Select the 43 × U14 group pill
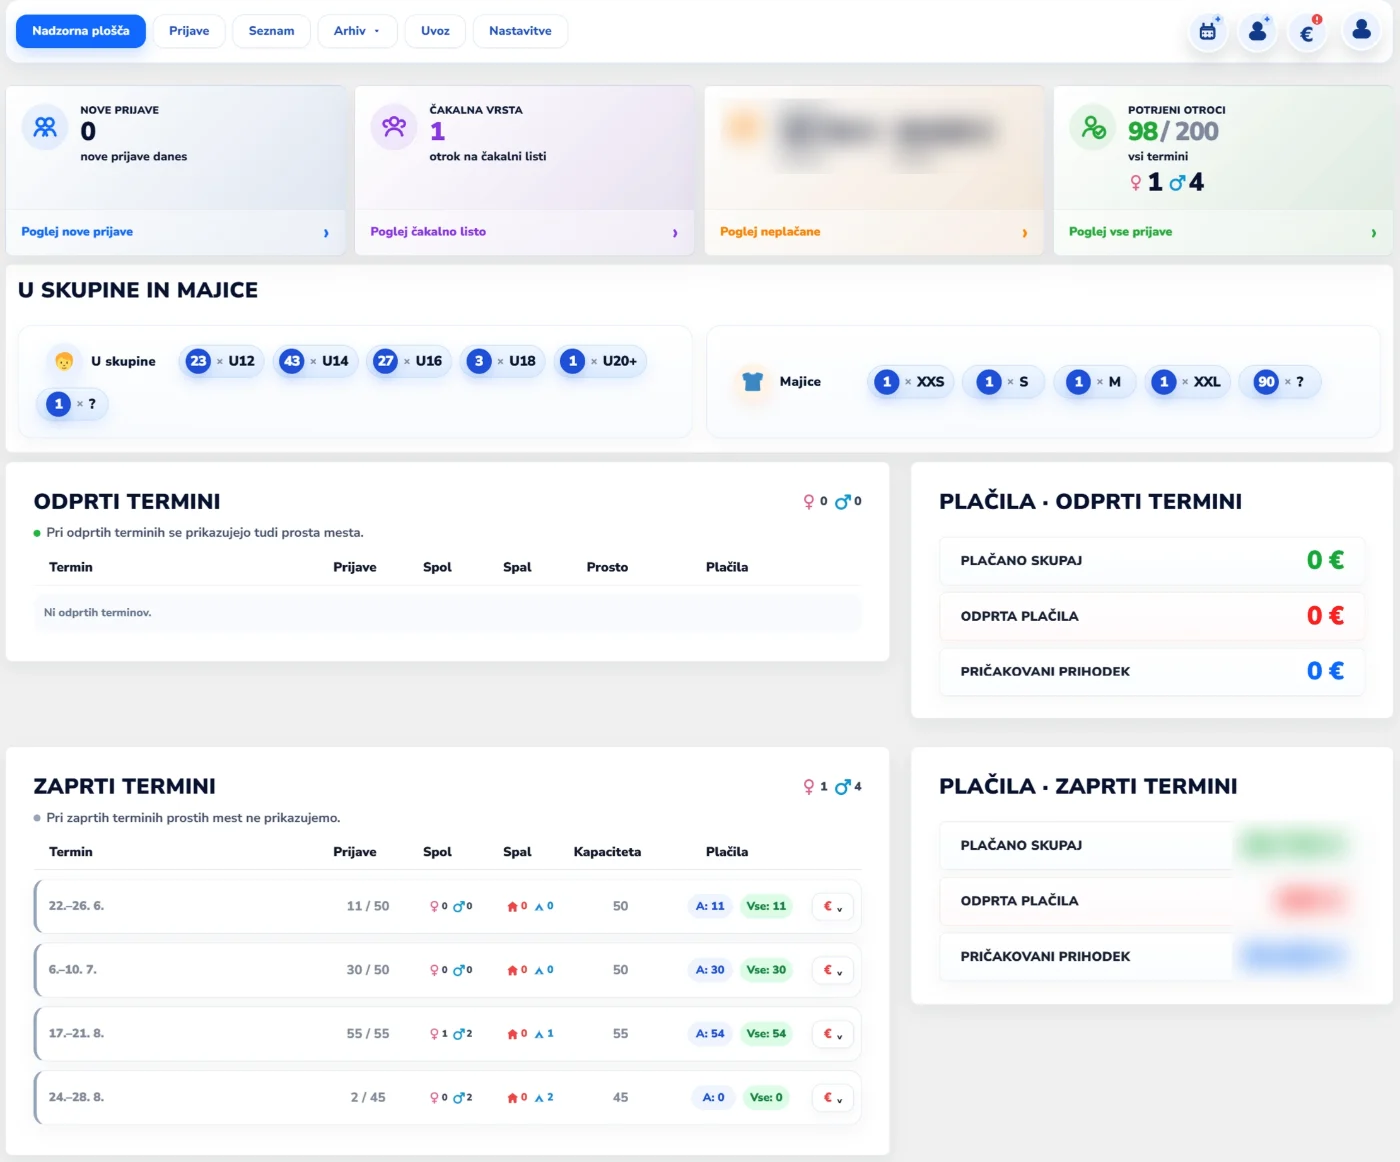This screenshot has height=1162, width=1400. pos(315,361)
